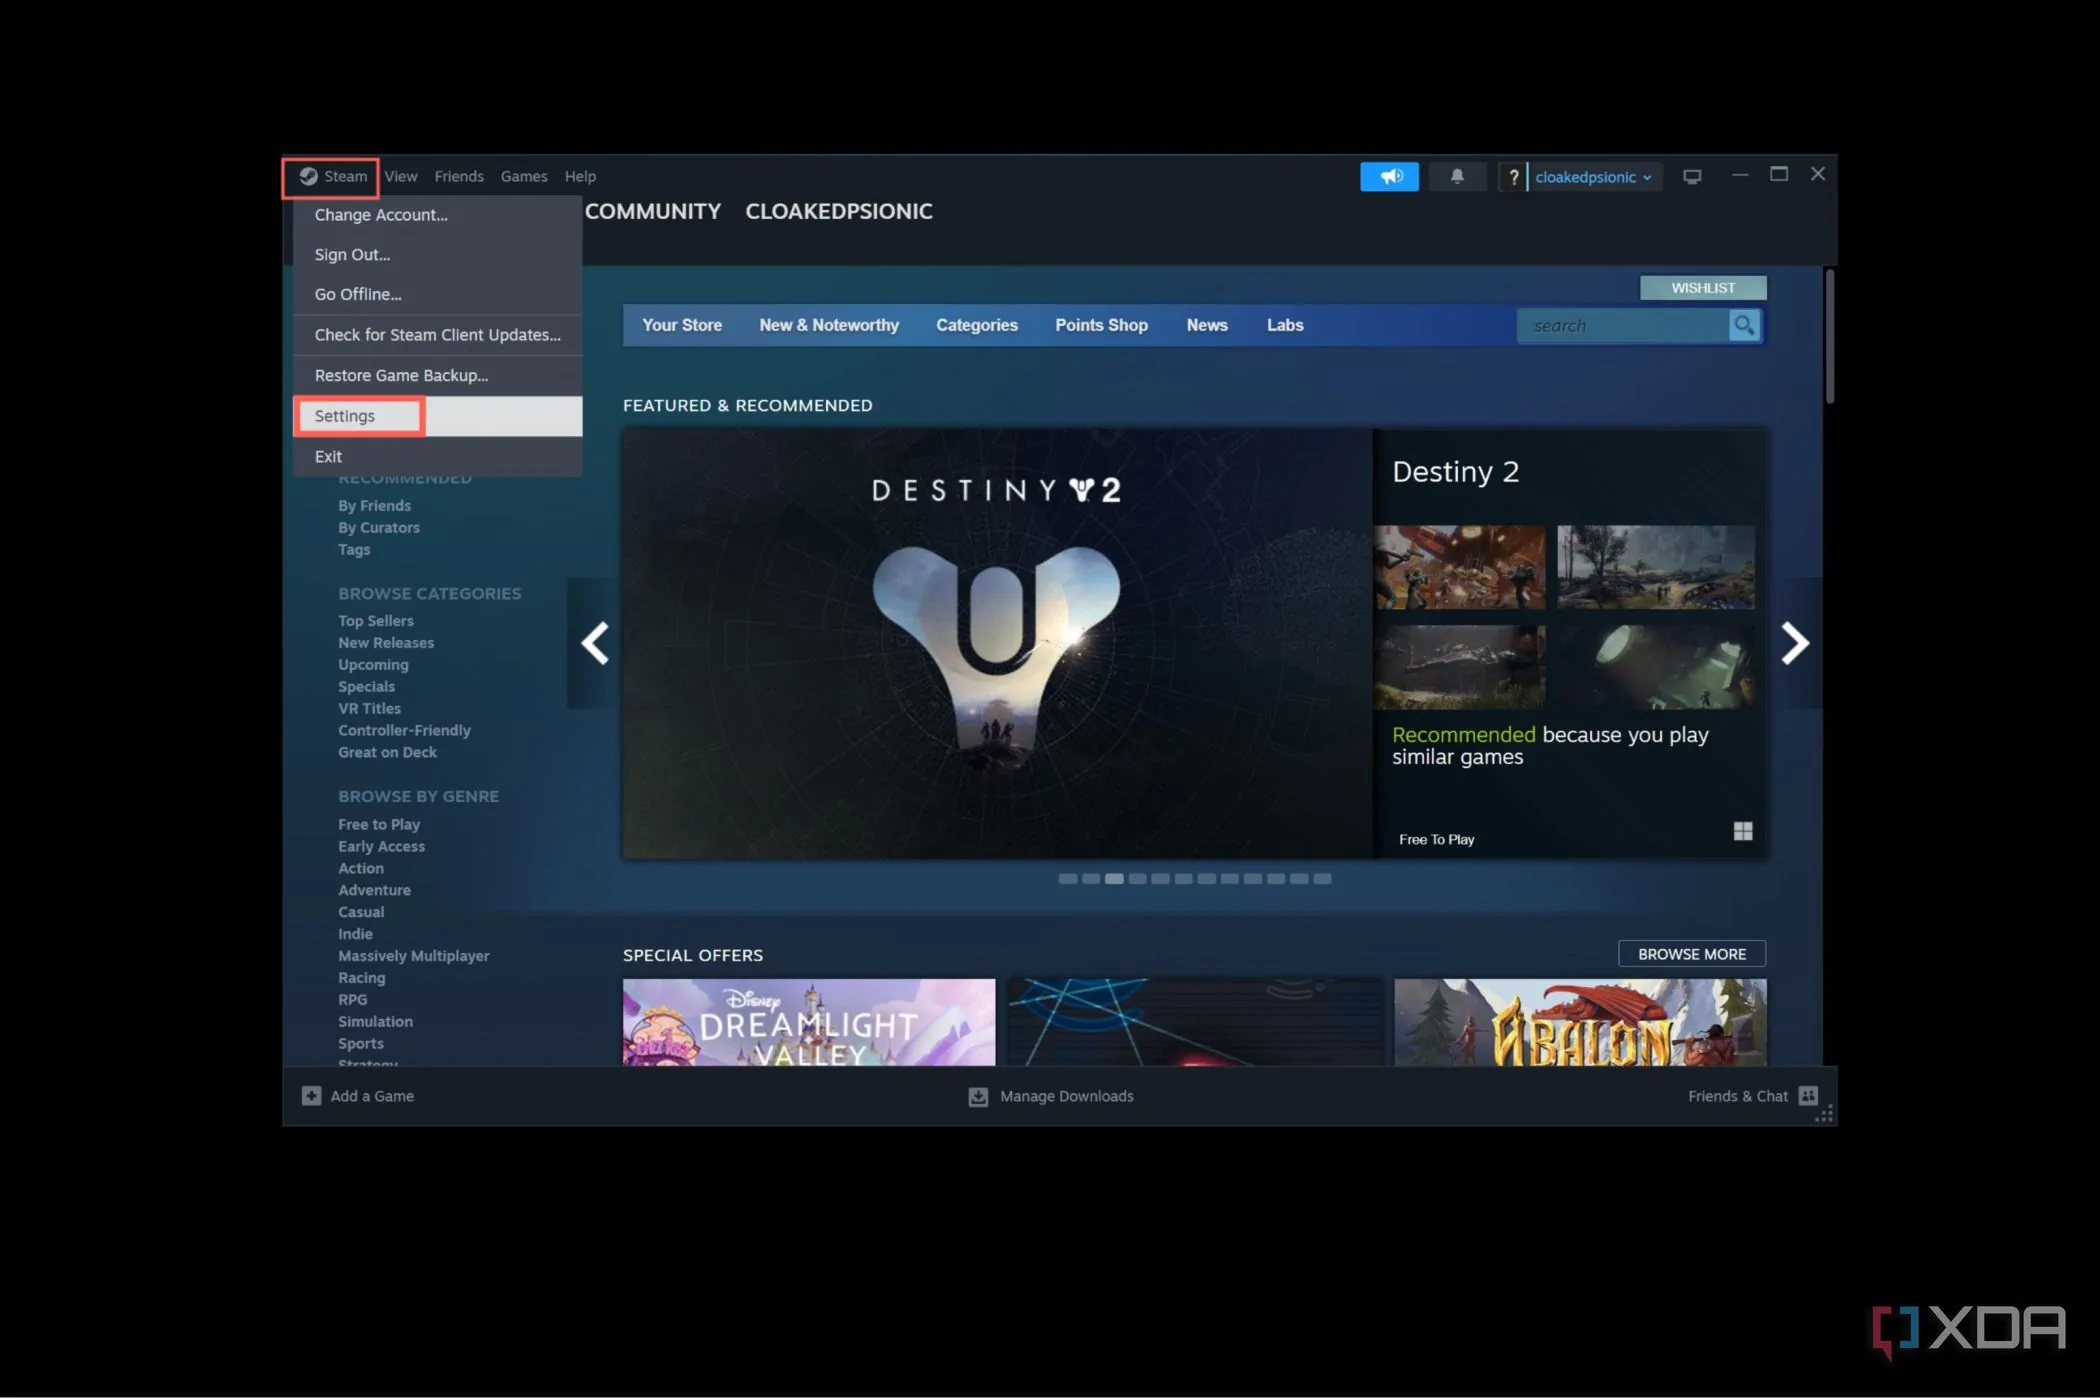Focus the store search field
This screenshot has width=2100, height=1400.
click(x=1622, y=326)
